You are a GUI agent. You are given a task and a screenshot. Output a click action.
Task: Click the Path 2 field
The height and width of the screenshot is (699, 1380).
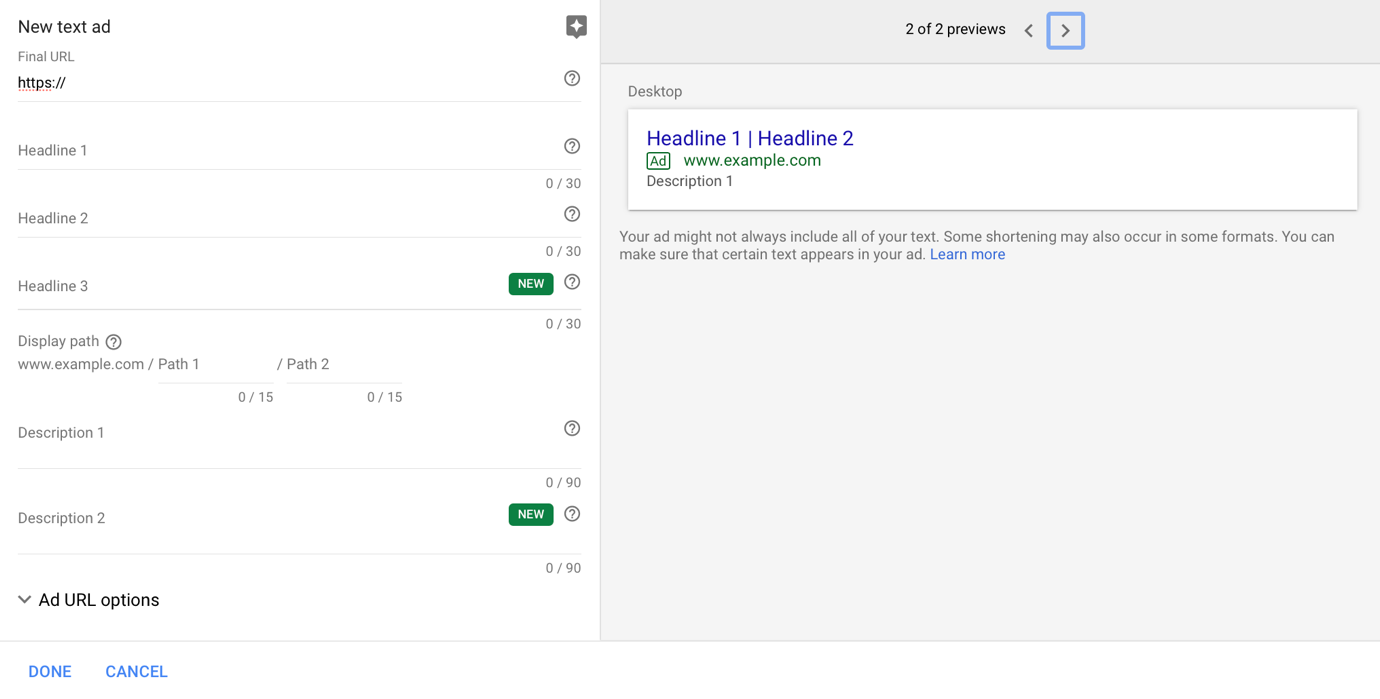point(344,365)
